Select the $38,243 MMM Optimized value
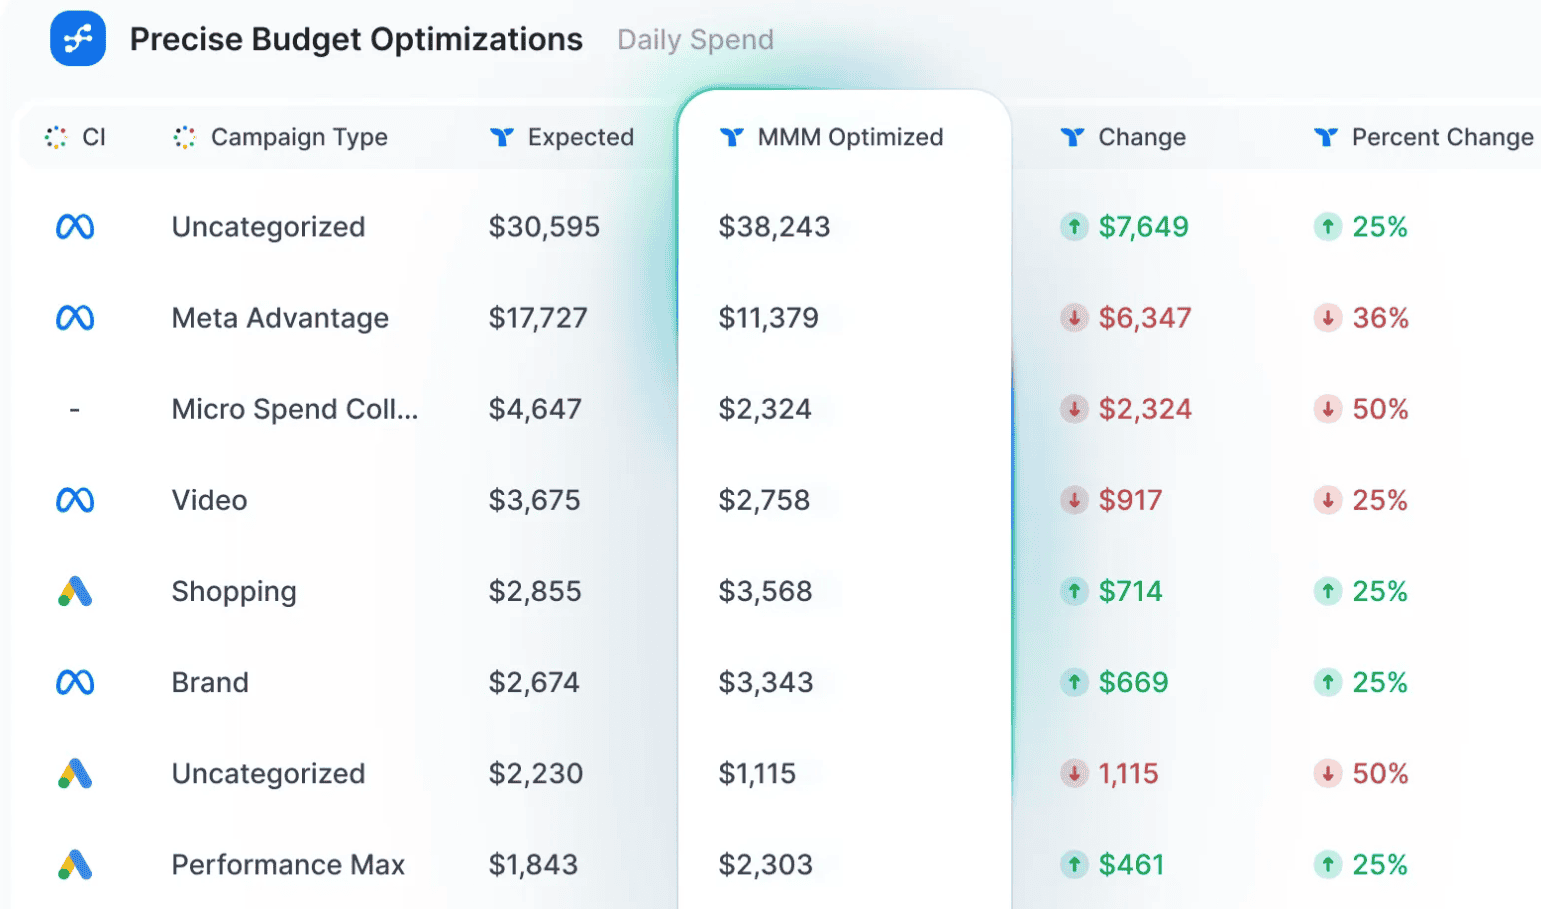Screen dimensions: 1541x909 pyautogui.click(x=773, y=226)
